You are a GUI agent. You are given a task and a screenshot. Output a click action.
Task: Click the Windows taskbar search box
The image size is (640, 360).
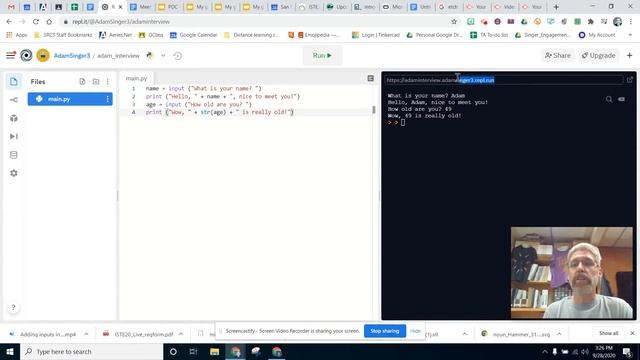coord(91,351)
